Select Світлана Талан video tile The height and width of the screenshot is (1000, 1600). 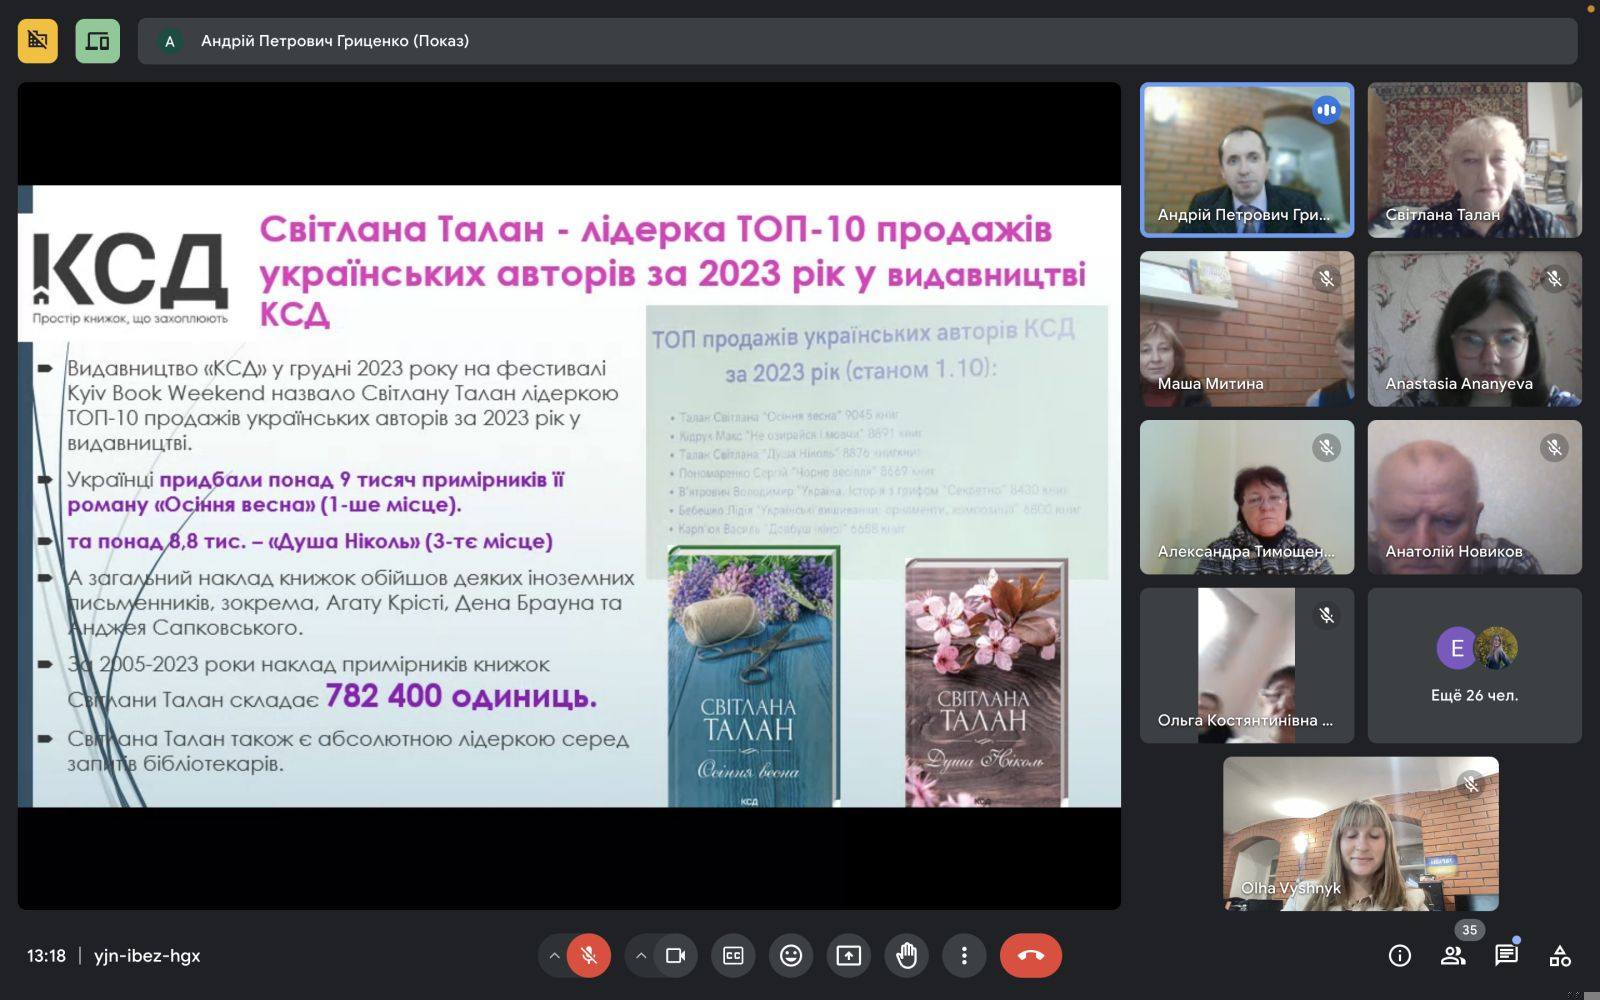pos(1475,160)
